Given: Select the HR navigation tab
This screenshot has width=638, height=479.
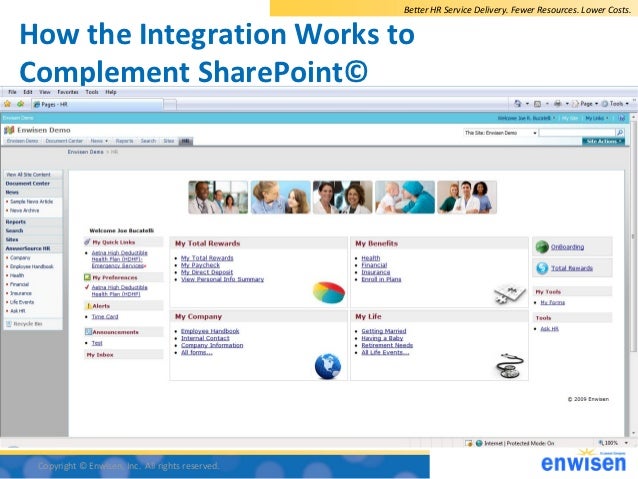Looking at the screenshot, I should point(185,141).
